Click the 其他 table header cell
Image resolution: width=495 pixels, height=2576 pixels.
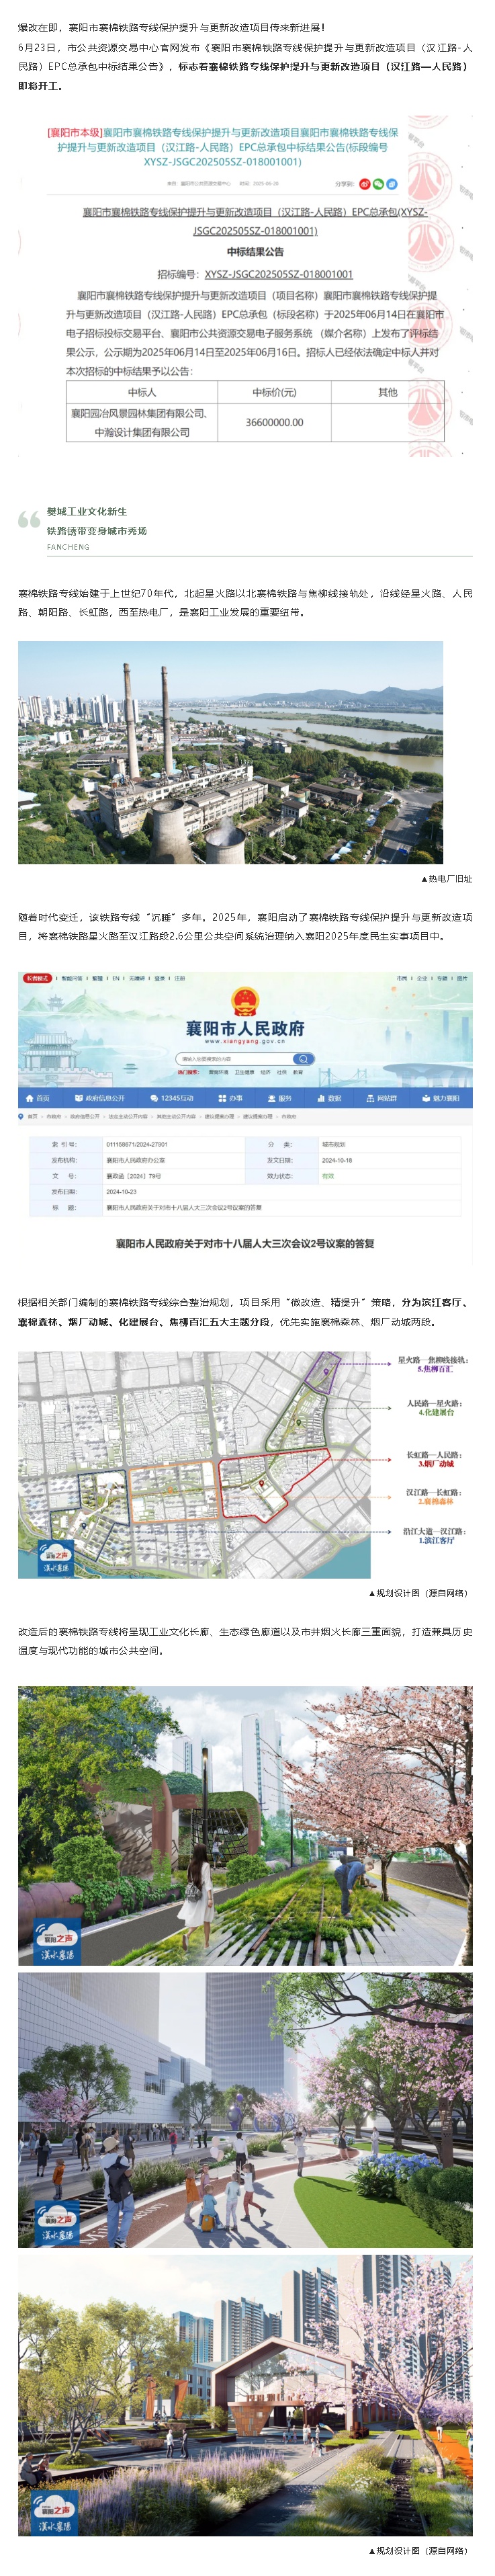click(x=388, y=393)
